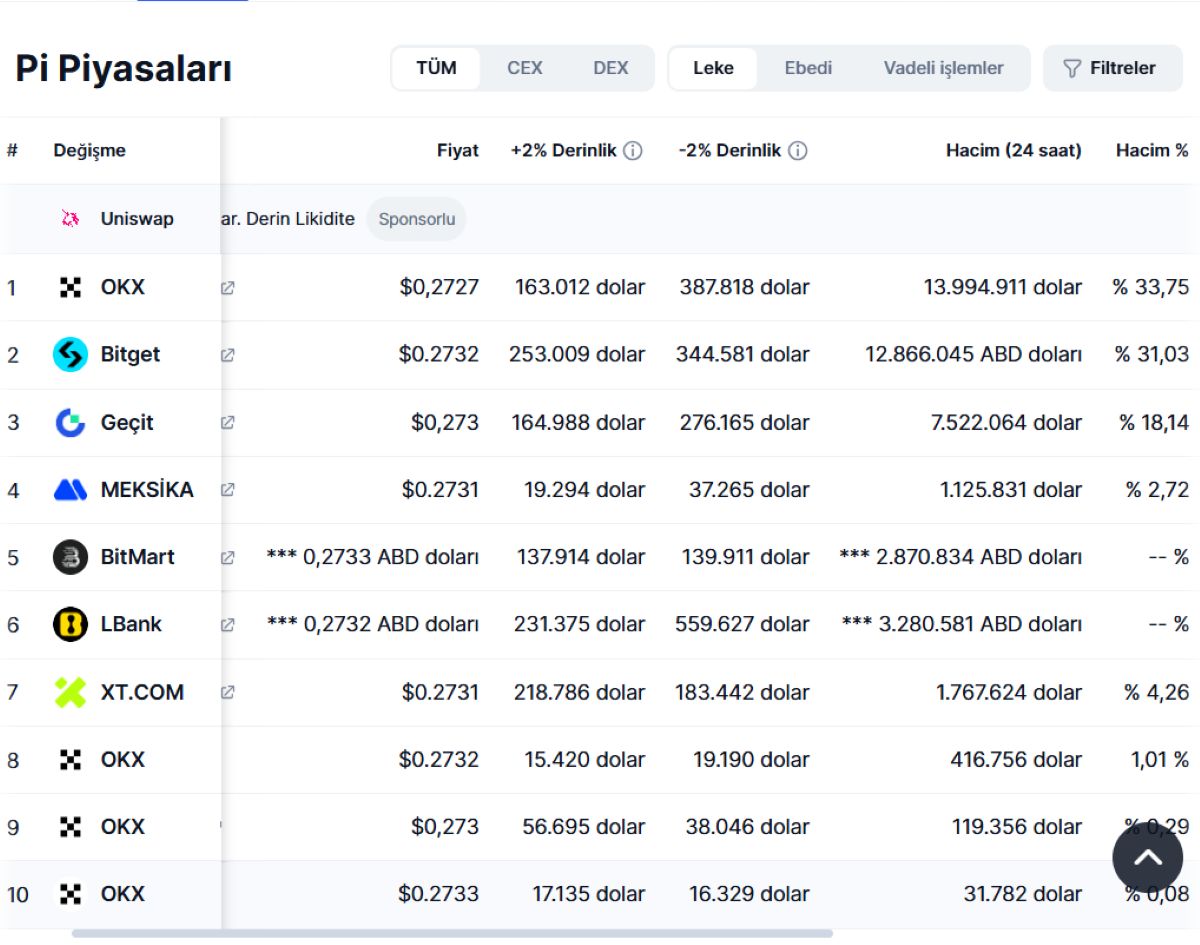The height and width of the screenshot is (945, 1200).
Task: Sort by -2% Derinlik column header
Action: point(730,151)
